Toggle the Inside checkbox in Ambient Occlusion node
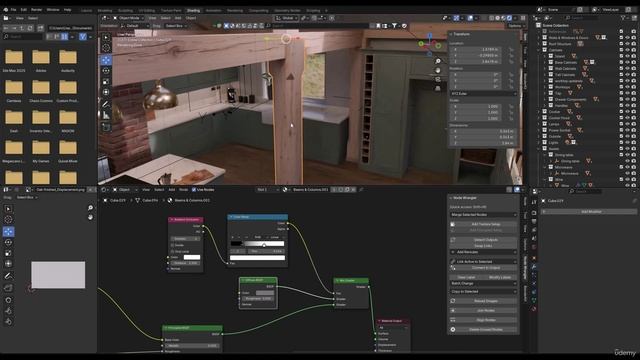This screenshot has width=640, height=360. (173, 245)
